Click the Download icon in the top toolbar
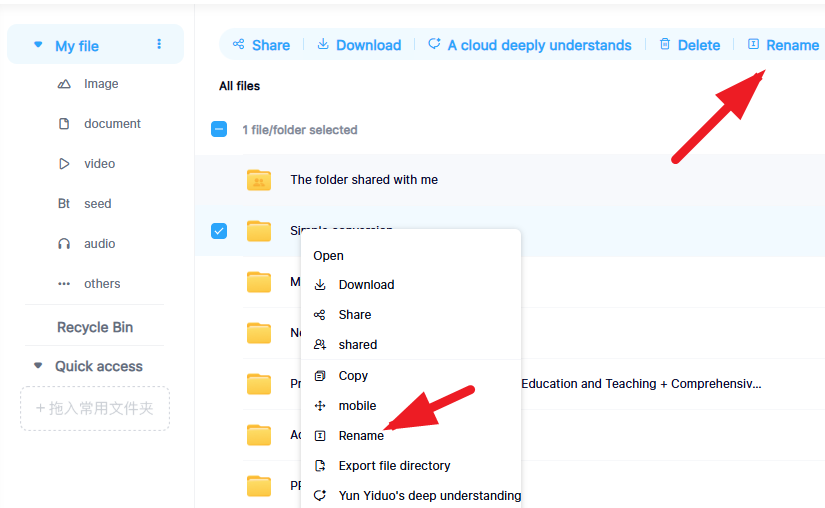Image resolution: width=825 pixels, height=508 pixels. coord(323,44)
